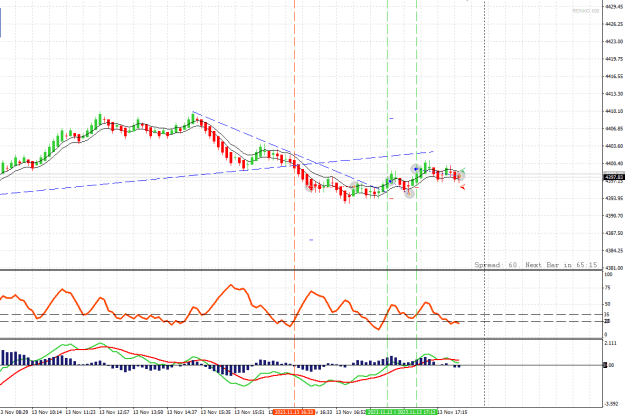Click the 75 level label of oscillator pane
The width and height of the screenshot is (625, 415).
click(x=608, y=288)
